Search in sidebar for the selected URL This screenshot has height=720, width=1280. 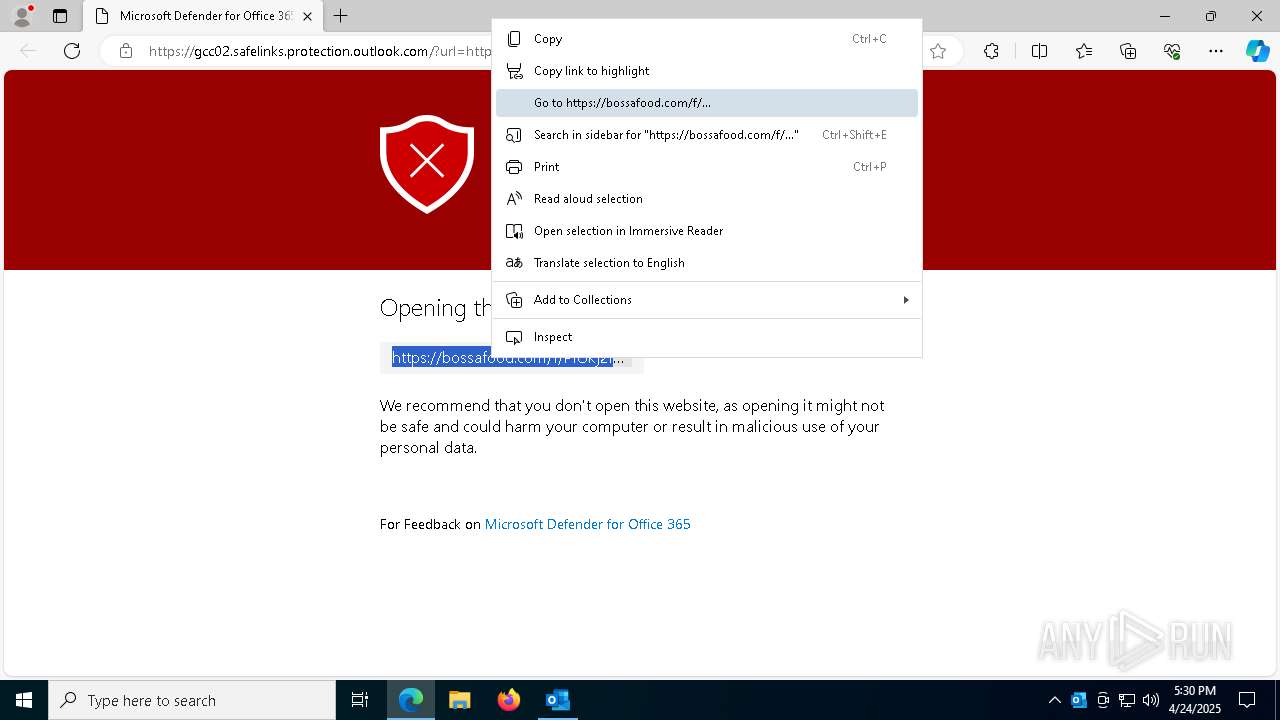(x=707, y=135)
